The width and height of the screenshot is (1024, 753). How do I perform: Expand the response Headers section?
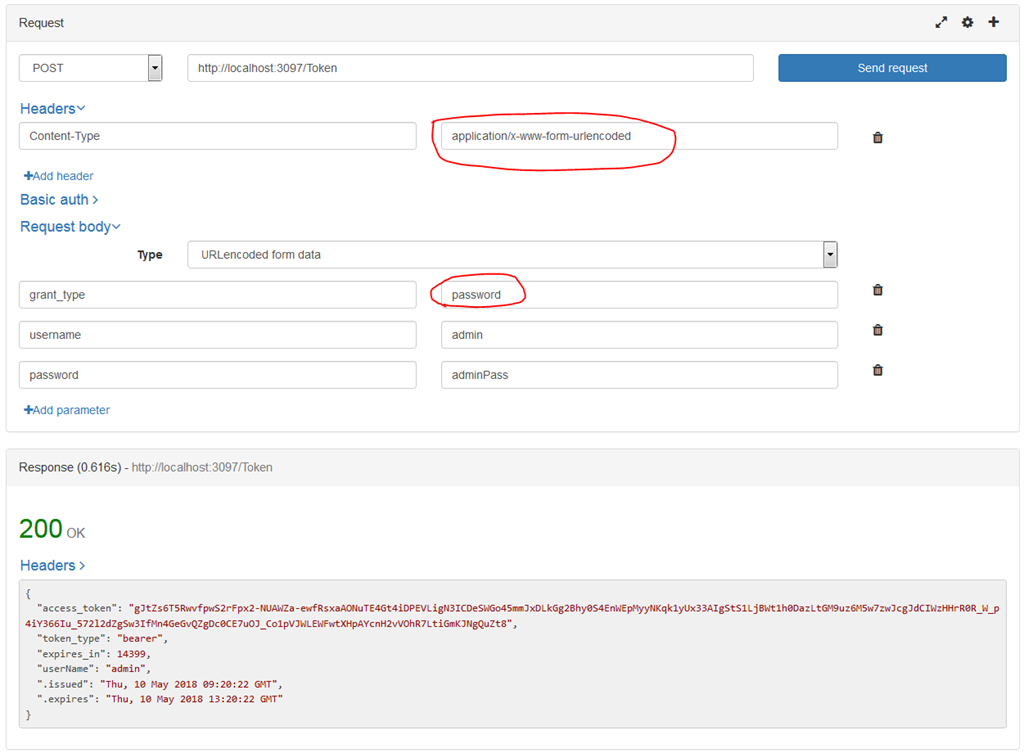(52, 566)
